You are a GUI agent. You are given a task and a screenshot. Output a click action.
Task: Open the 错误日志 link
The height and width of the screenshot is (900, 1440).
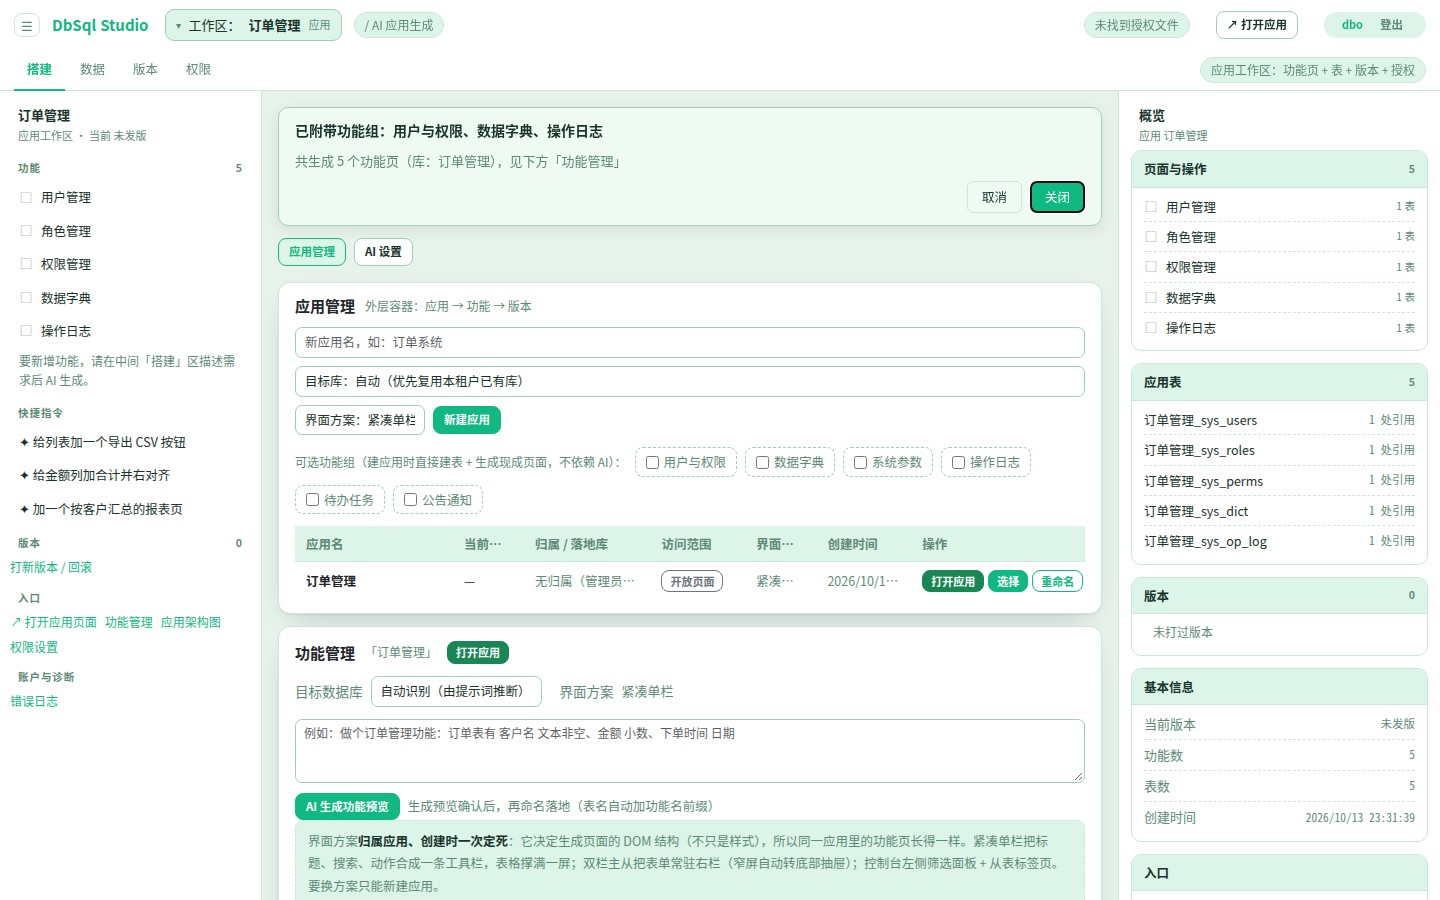tap(34, 701)
